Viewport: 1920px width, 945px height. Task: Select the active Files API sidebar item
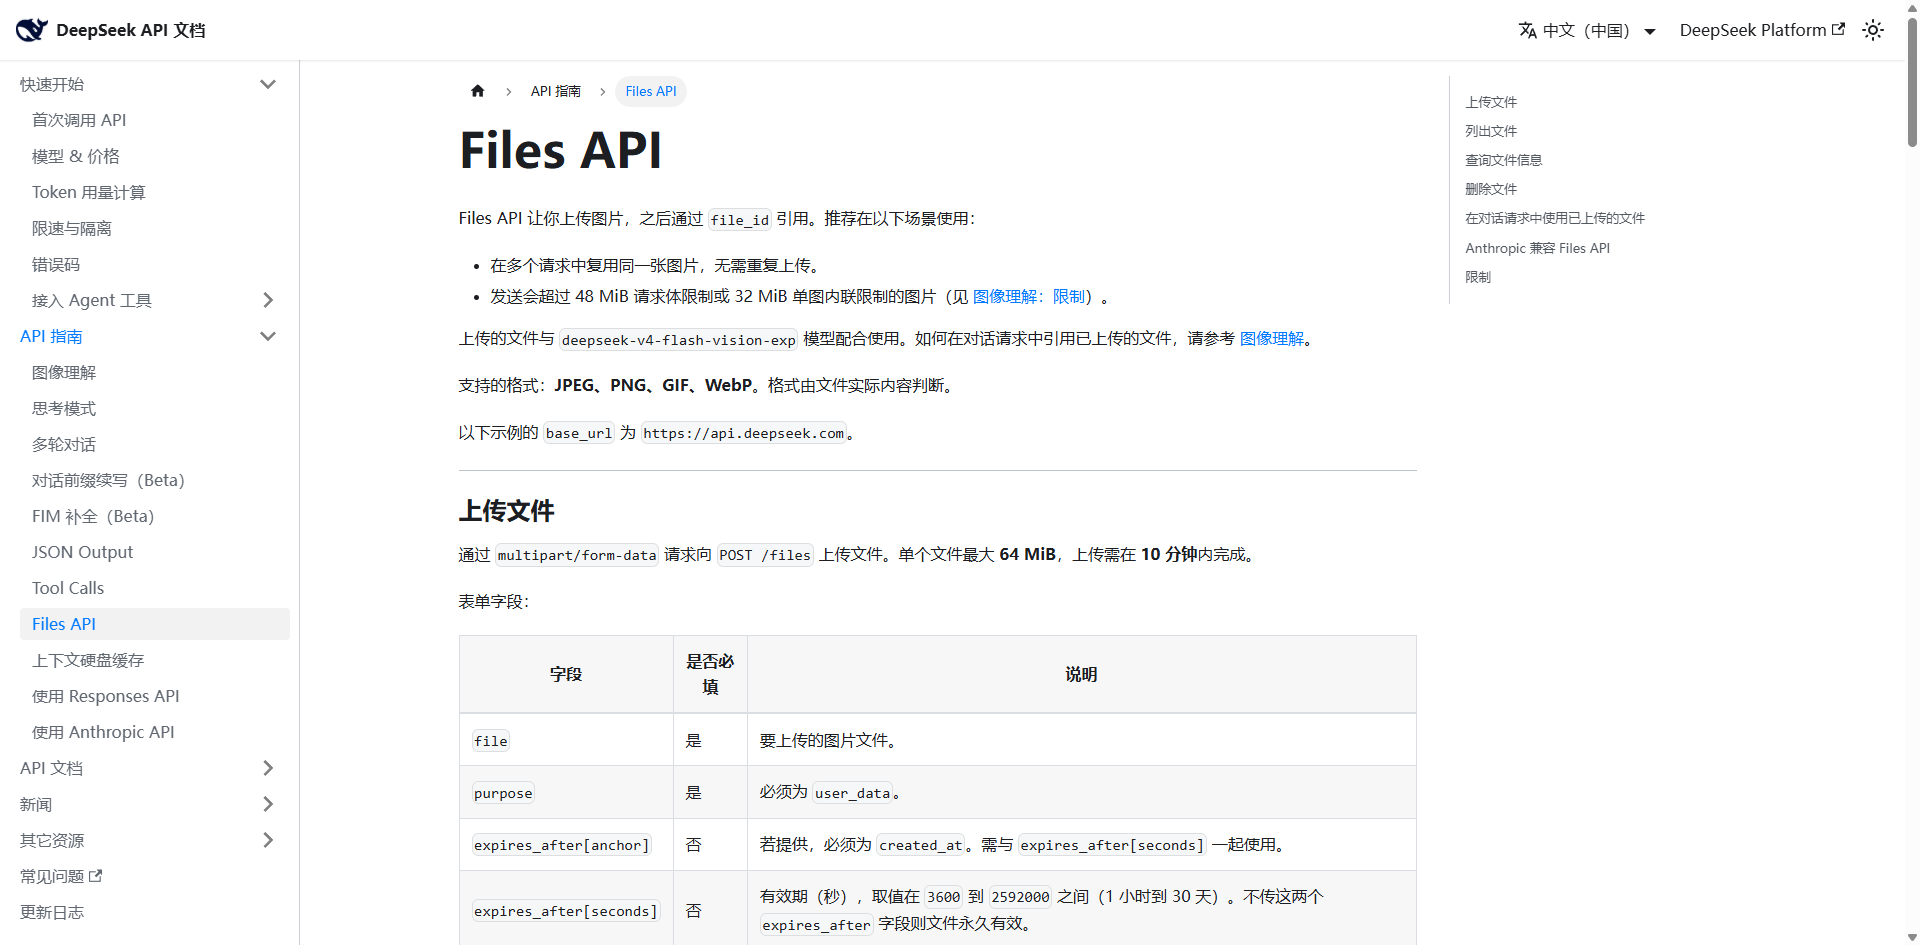point(155,624)
